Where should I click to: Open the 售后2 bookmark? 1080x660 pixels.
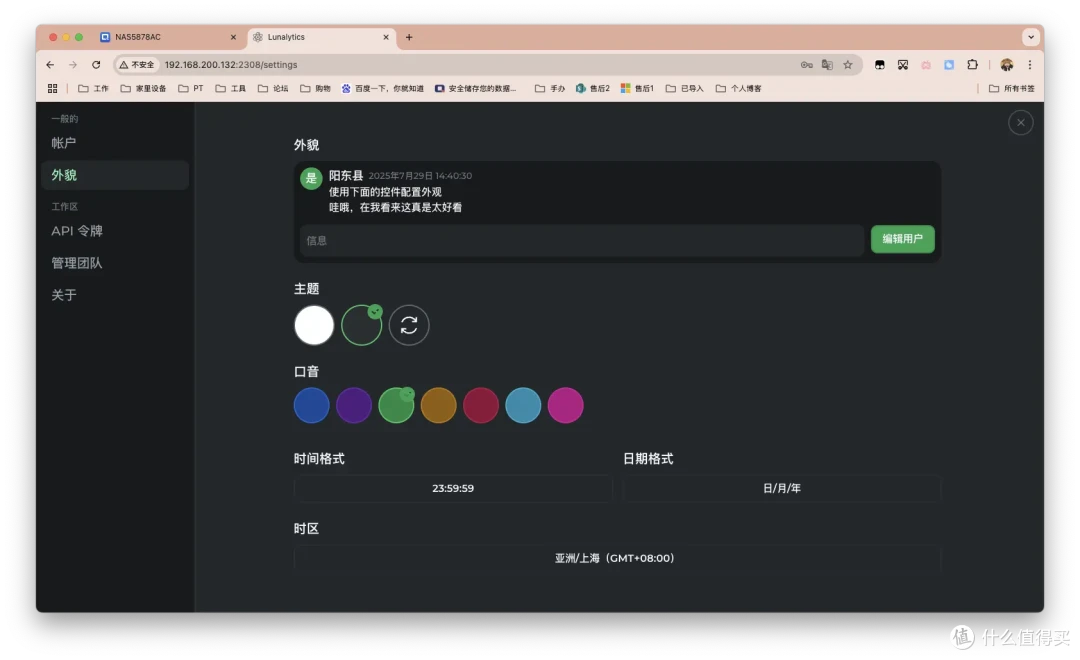tap(593, 88)
